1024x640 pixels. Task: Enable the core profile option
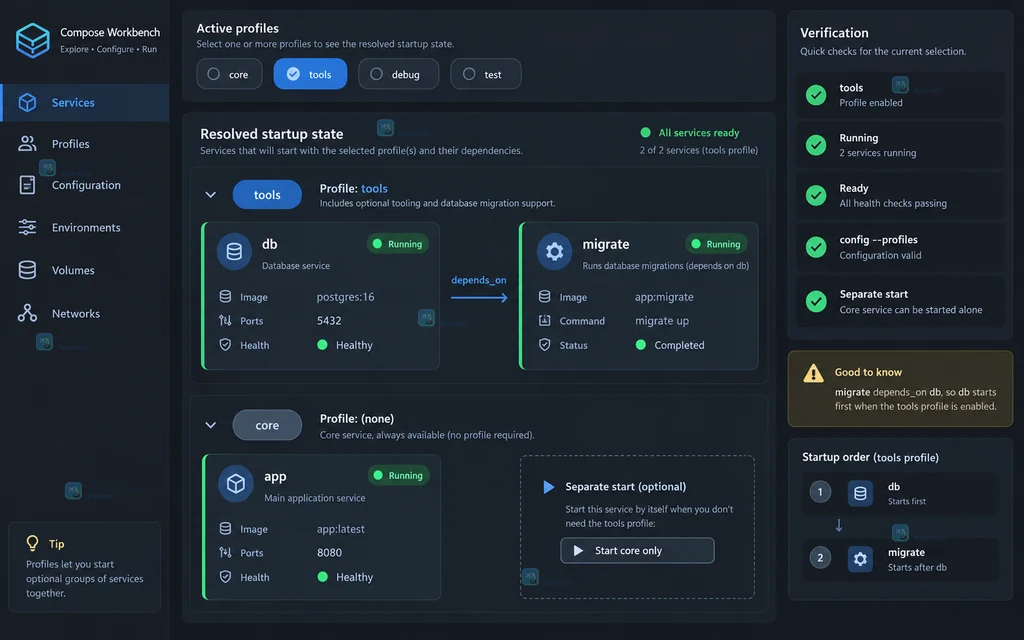pyautogui.click(x=229, y=74)
